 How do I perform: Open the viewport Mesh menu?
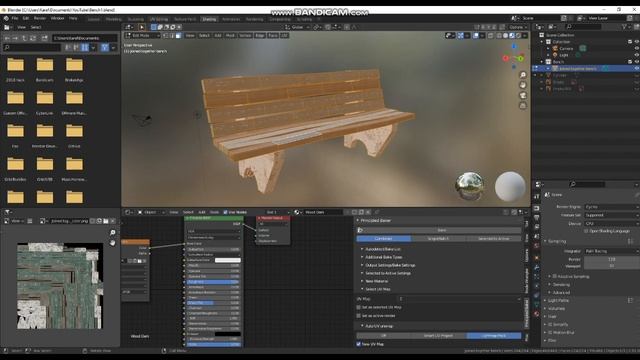[x=230, y=36]
